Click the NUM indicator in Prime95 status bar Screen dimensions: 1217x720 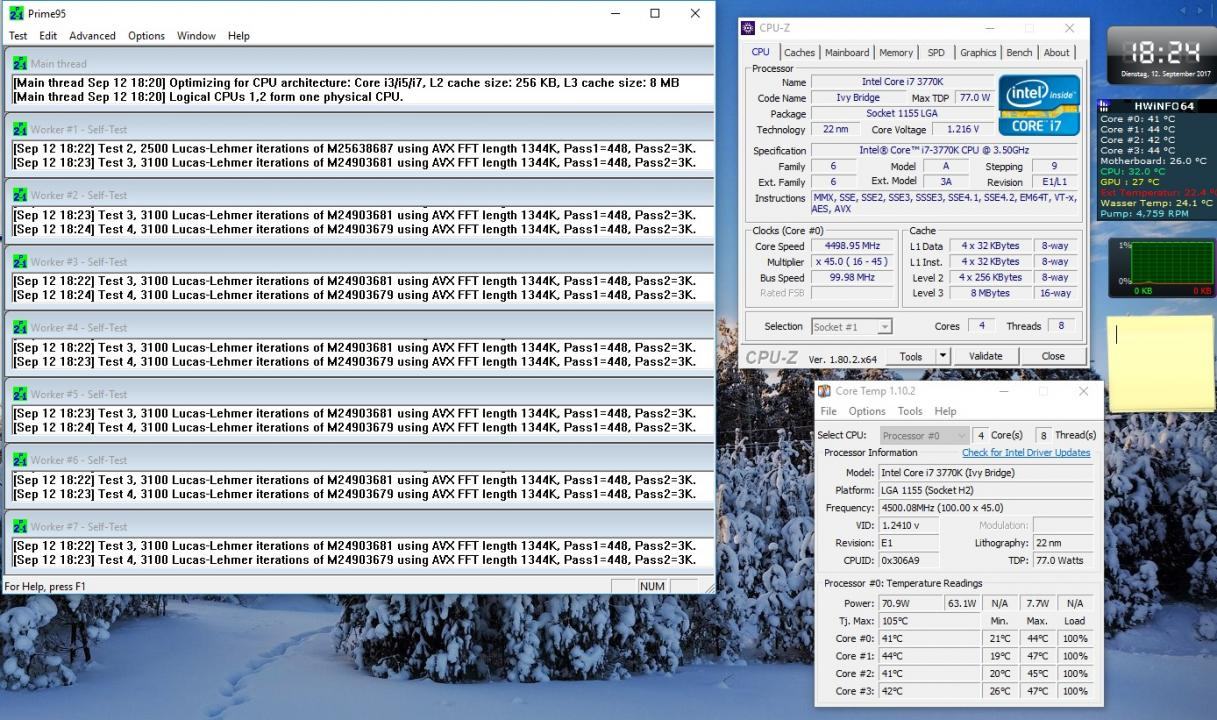tap(652, 586)
